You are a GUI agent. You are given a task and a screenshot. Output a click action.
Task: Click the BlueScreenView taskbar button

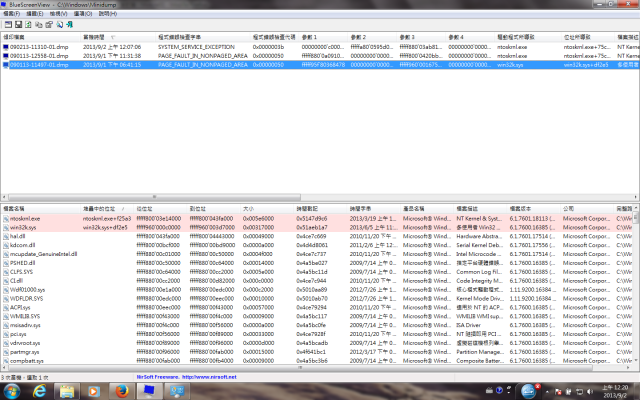tap(149, 391)
